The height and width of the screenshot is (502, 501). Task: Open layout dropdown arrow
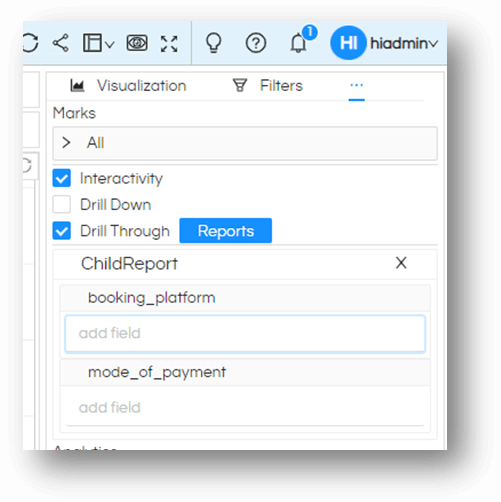pos(109,44)
